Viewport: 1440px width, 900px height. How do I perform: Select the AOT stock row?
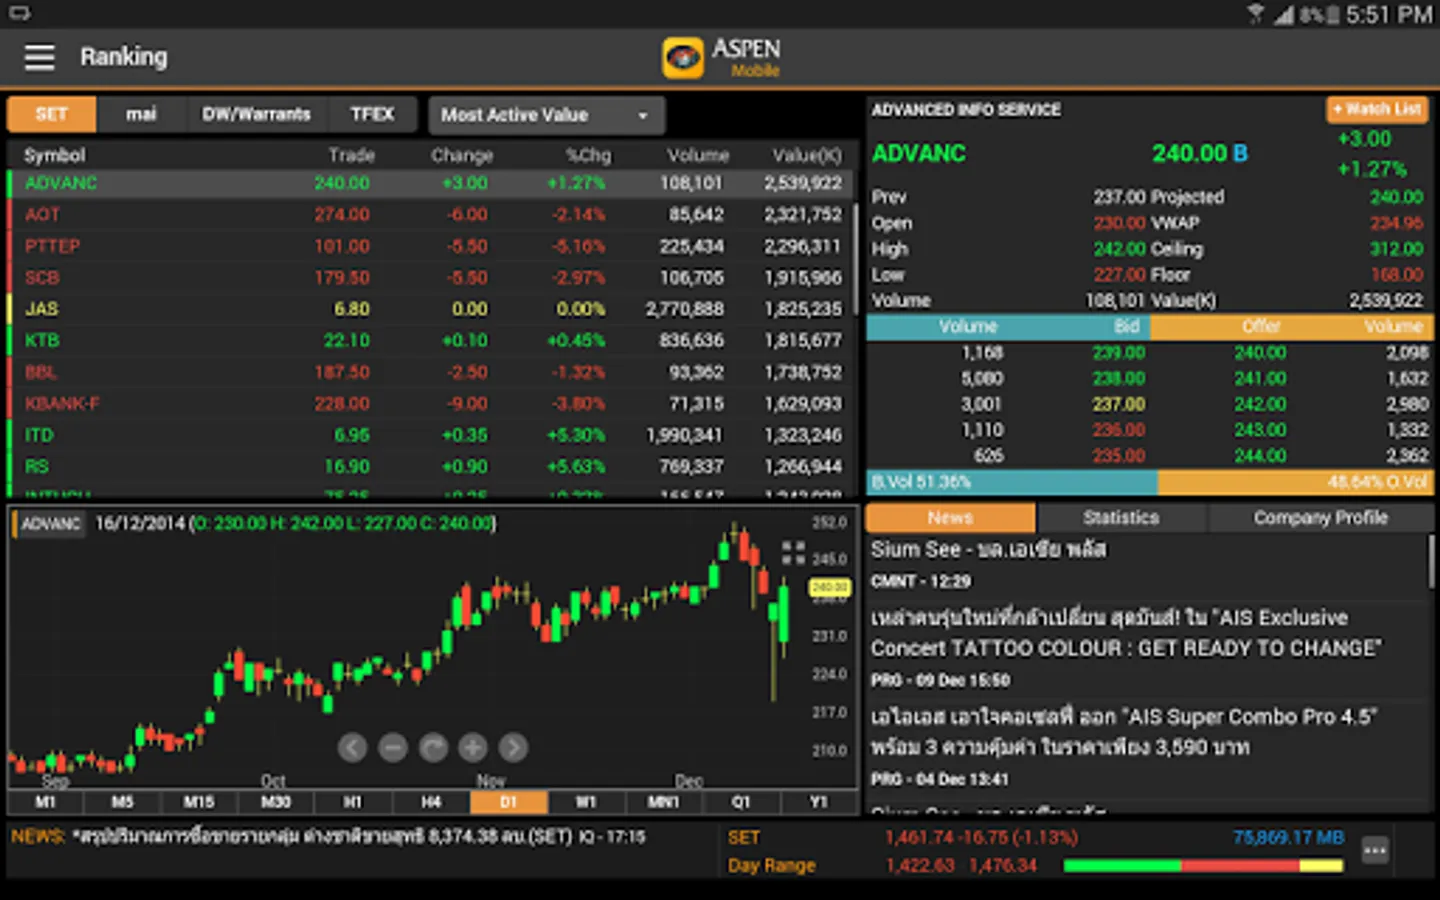click(x=432, y=214)
